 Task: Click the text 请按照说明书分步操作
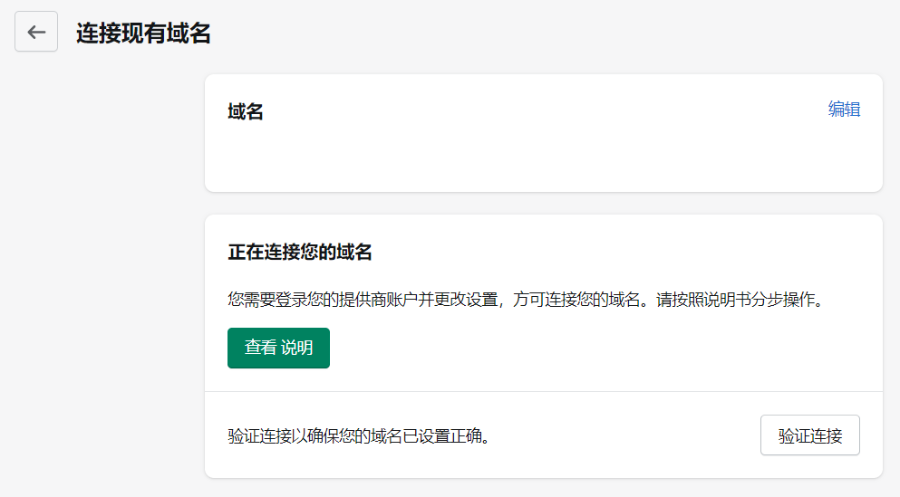click(x=740, y=300)
